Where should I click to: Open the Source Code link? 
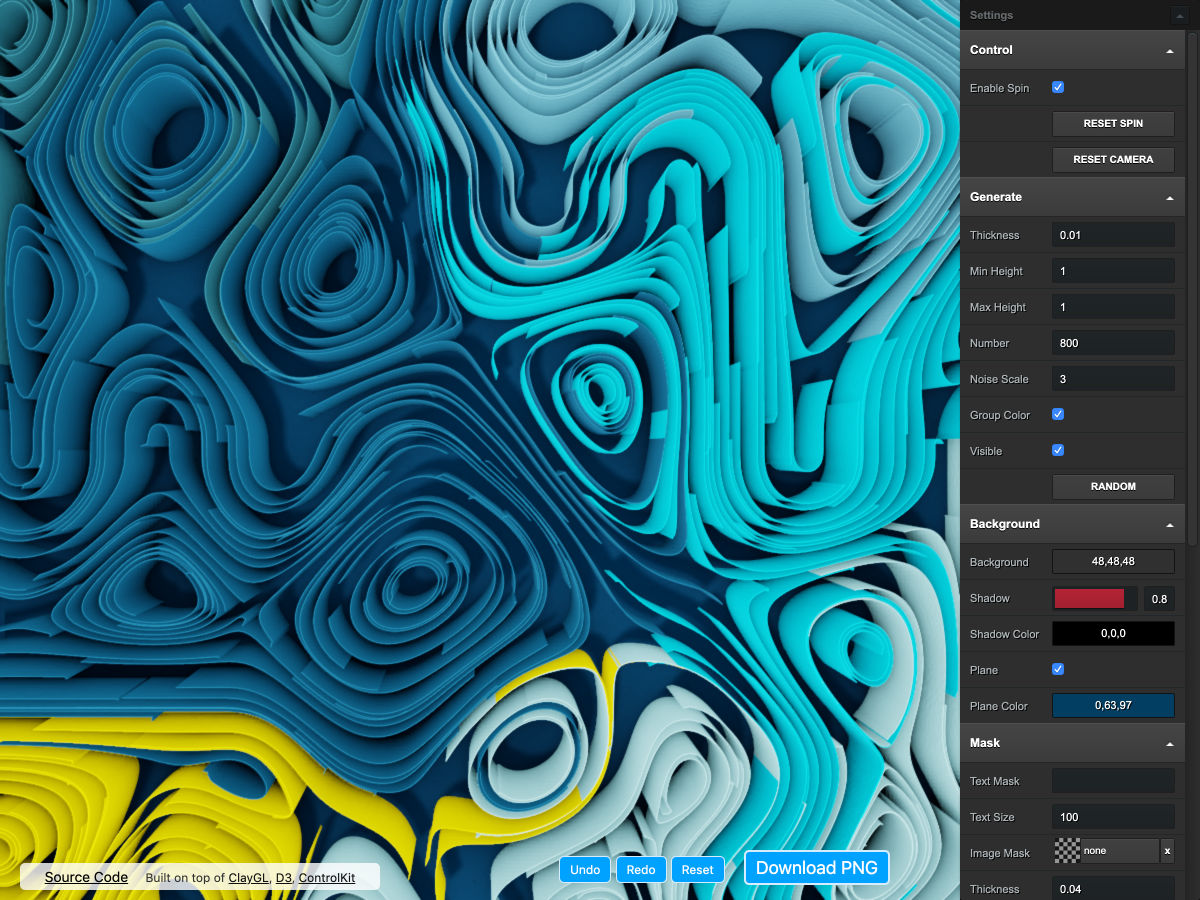(86, 877)
